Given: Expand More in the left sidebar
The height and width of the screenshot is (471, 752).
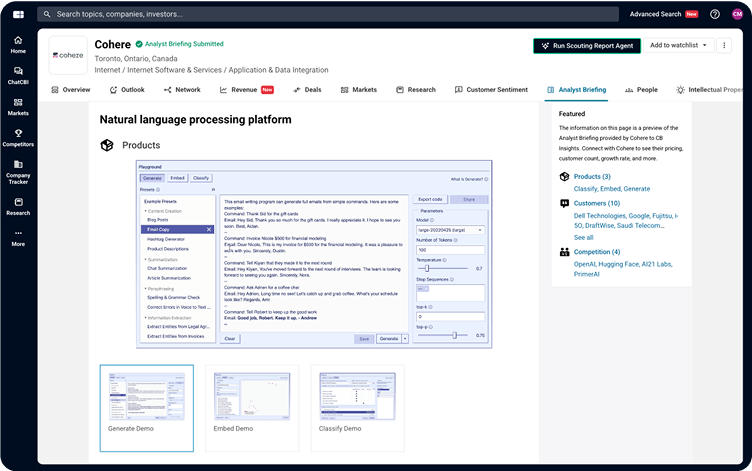Looking at the screenshot, I should click(x=18, y=237).
